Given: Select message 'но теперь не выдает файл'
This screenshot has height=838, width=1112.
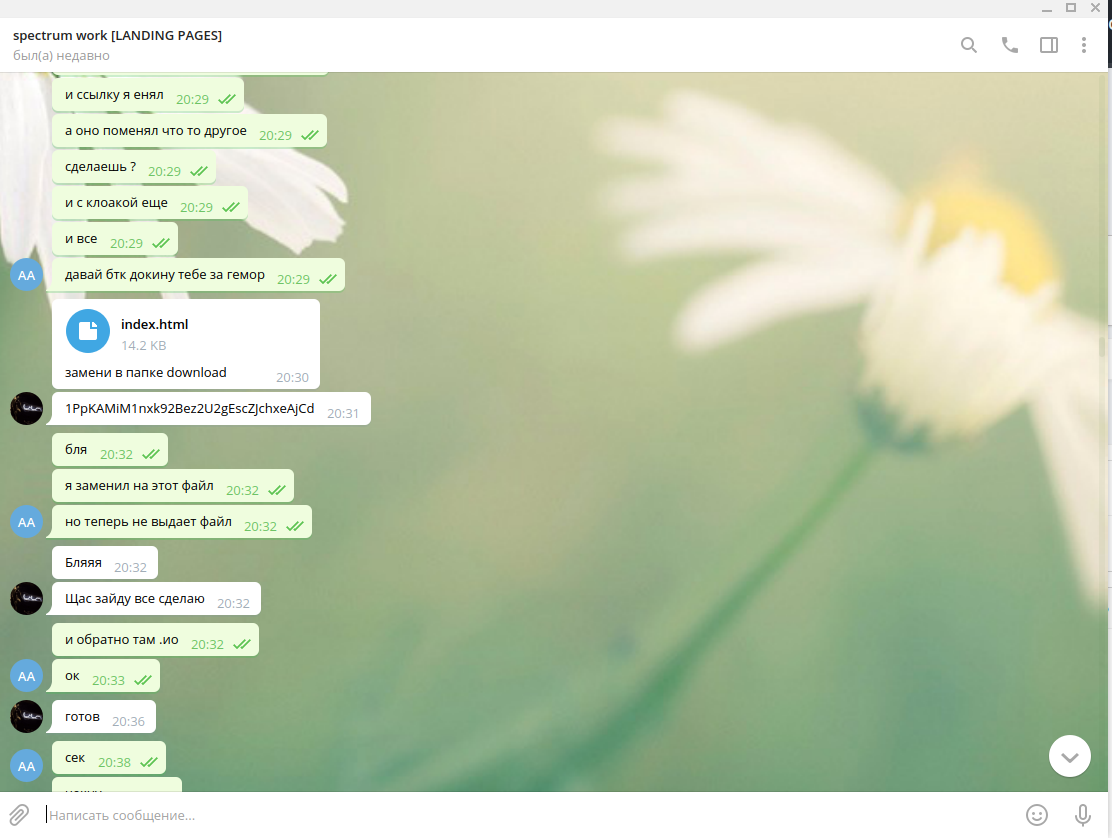Looking at the screenshot, I should point(182,522).
